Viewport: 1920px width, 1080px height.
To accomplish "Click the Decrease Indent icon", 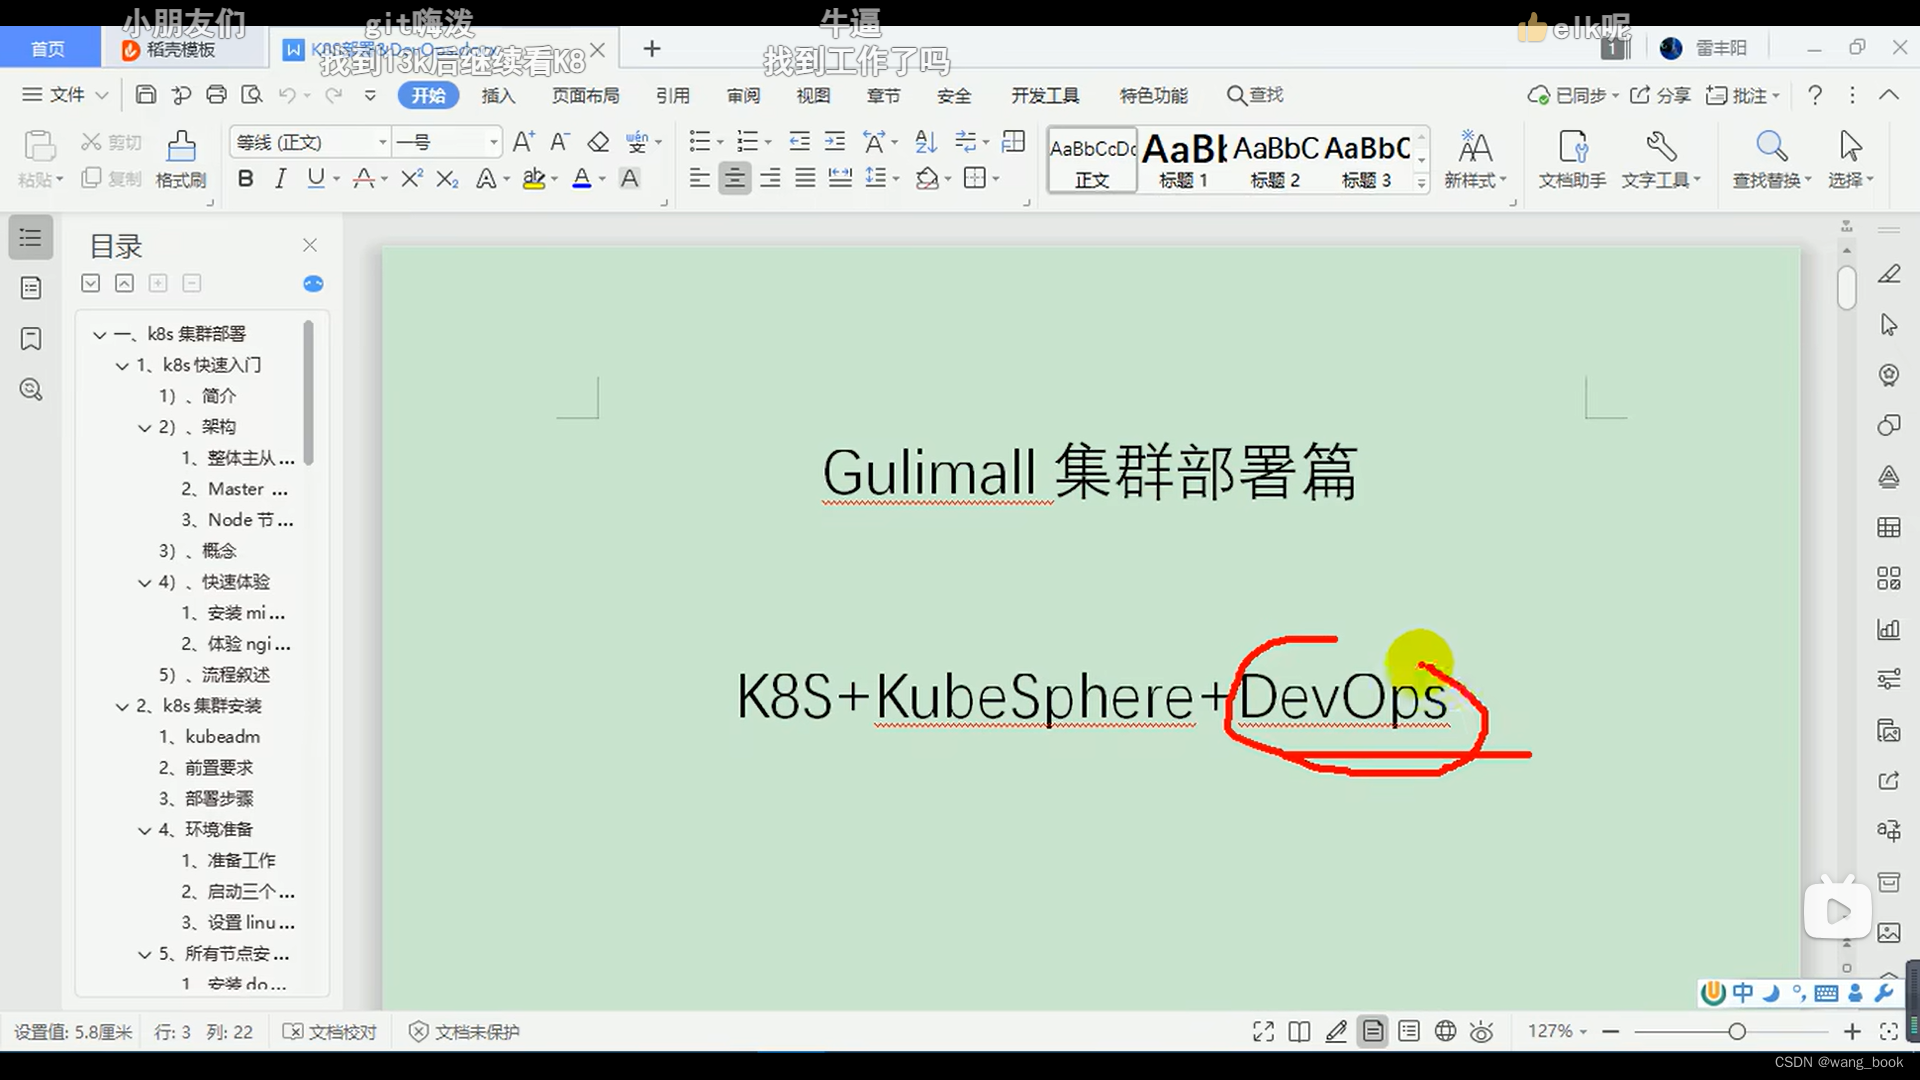I will (799, 142).
